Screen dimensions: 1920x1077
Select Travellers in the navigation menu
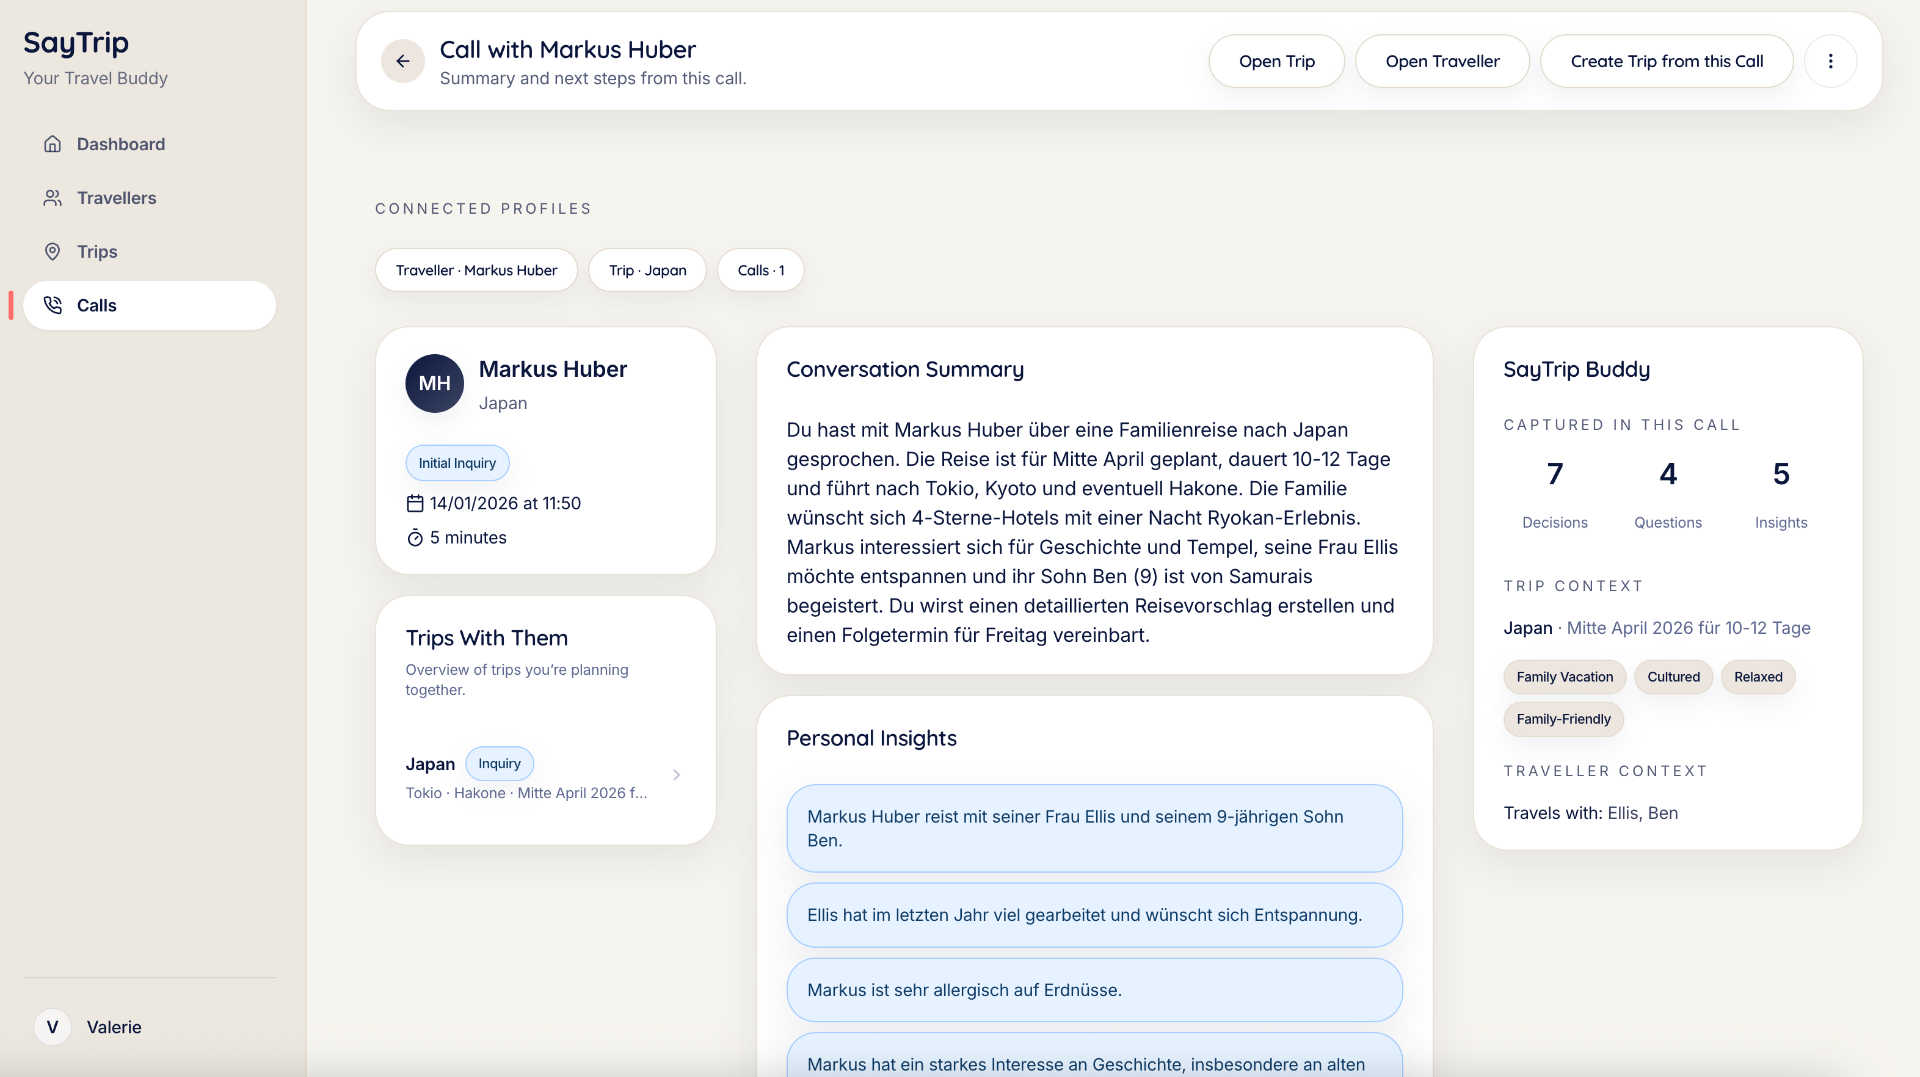coord(117,197)
